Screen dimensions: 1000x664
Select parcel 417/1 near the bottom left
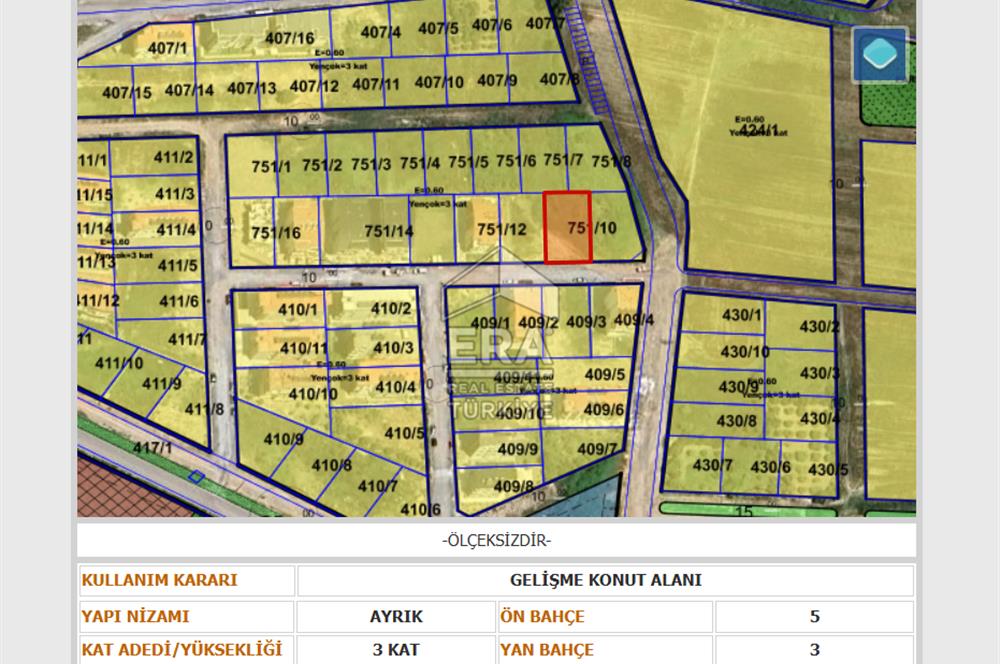coord(154,448)
